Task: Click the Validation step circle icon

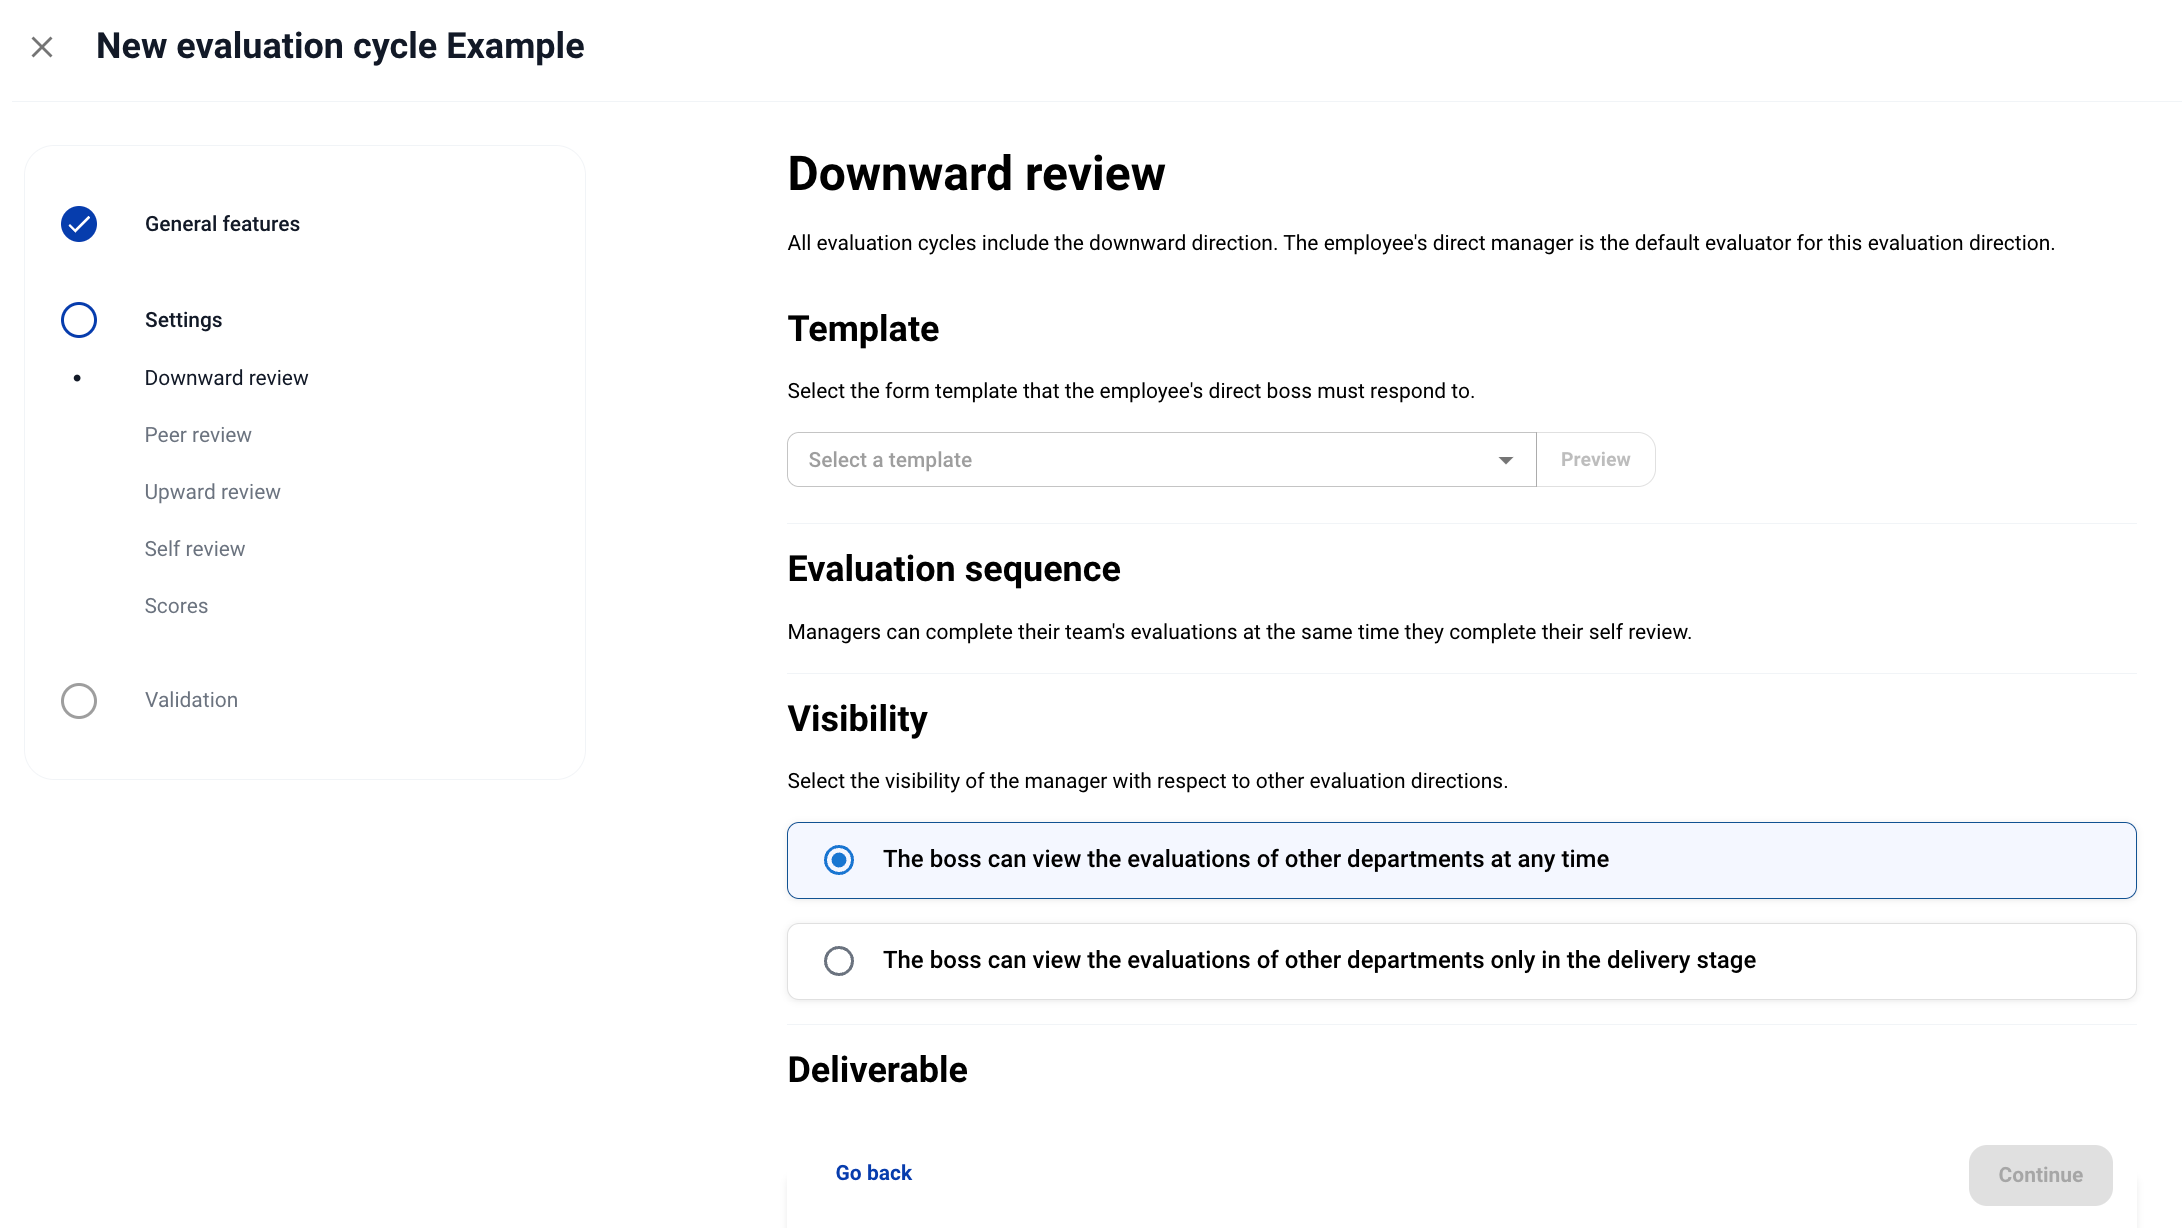Action: 79,701
